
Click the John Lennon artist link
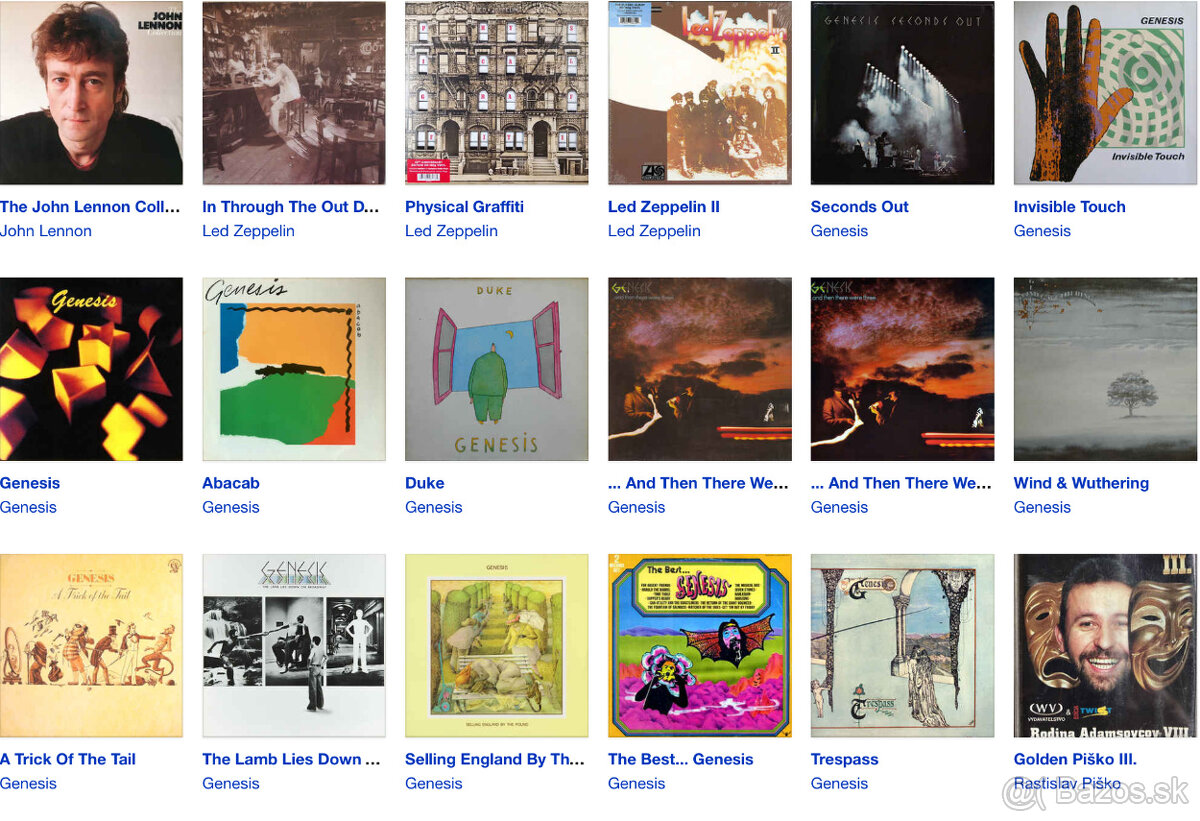(x=46, y=231)
